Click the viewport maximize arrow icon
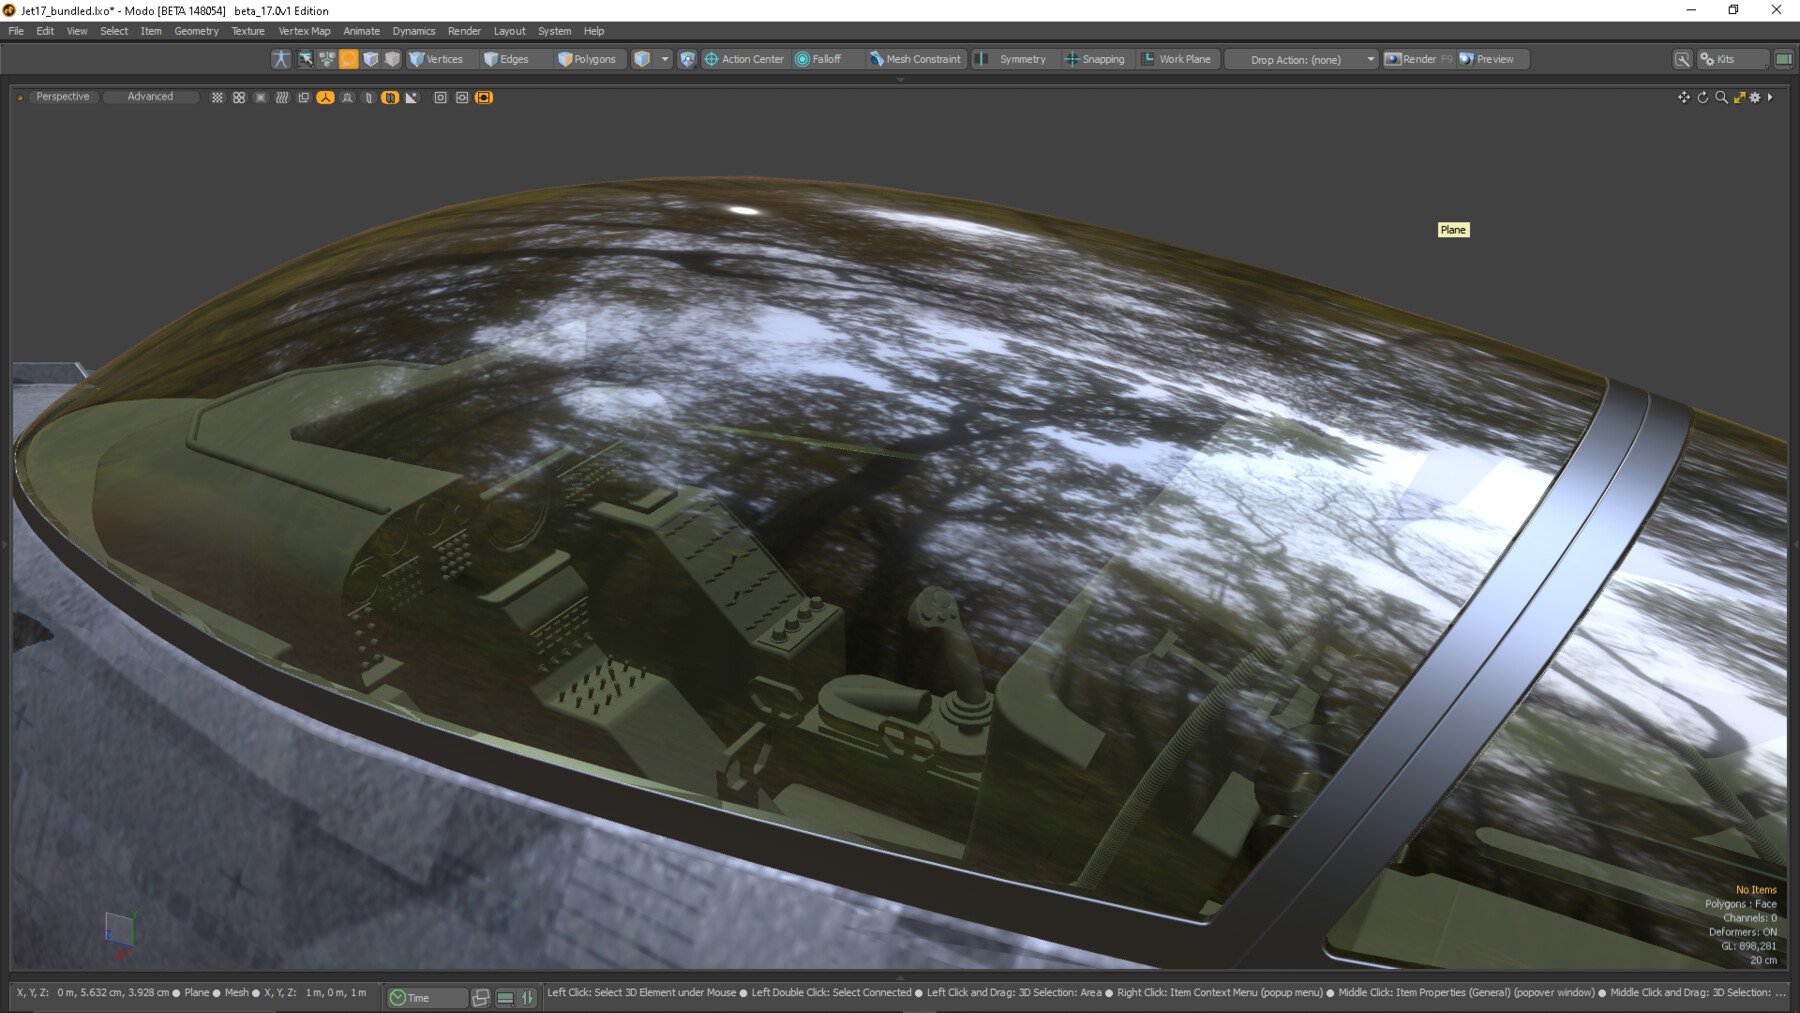This screenshot has height=1013, width=1800. tap(1739, 97)
